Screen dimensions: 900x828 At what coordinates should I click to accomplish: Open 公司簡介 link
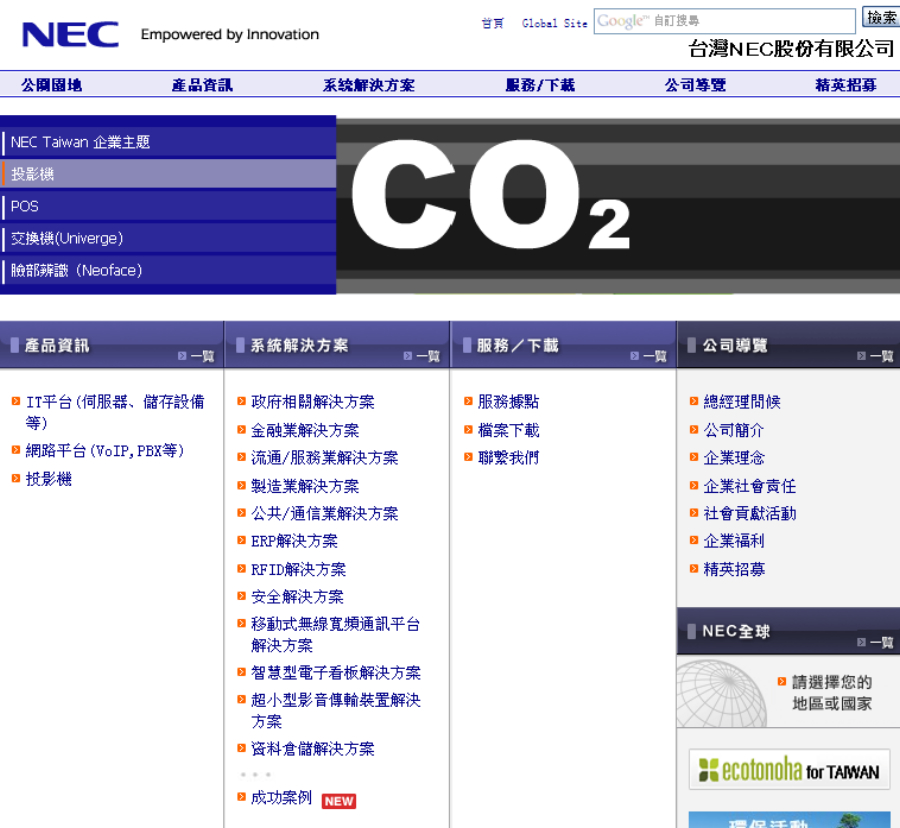pyautogui.click(x=734, y=430)
